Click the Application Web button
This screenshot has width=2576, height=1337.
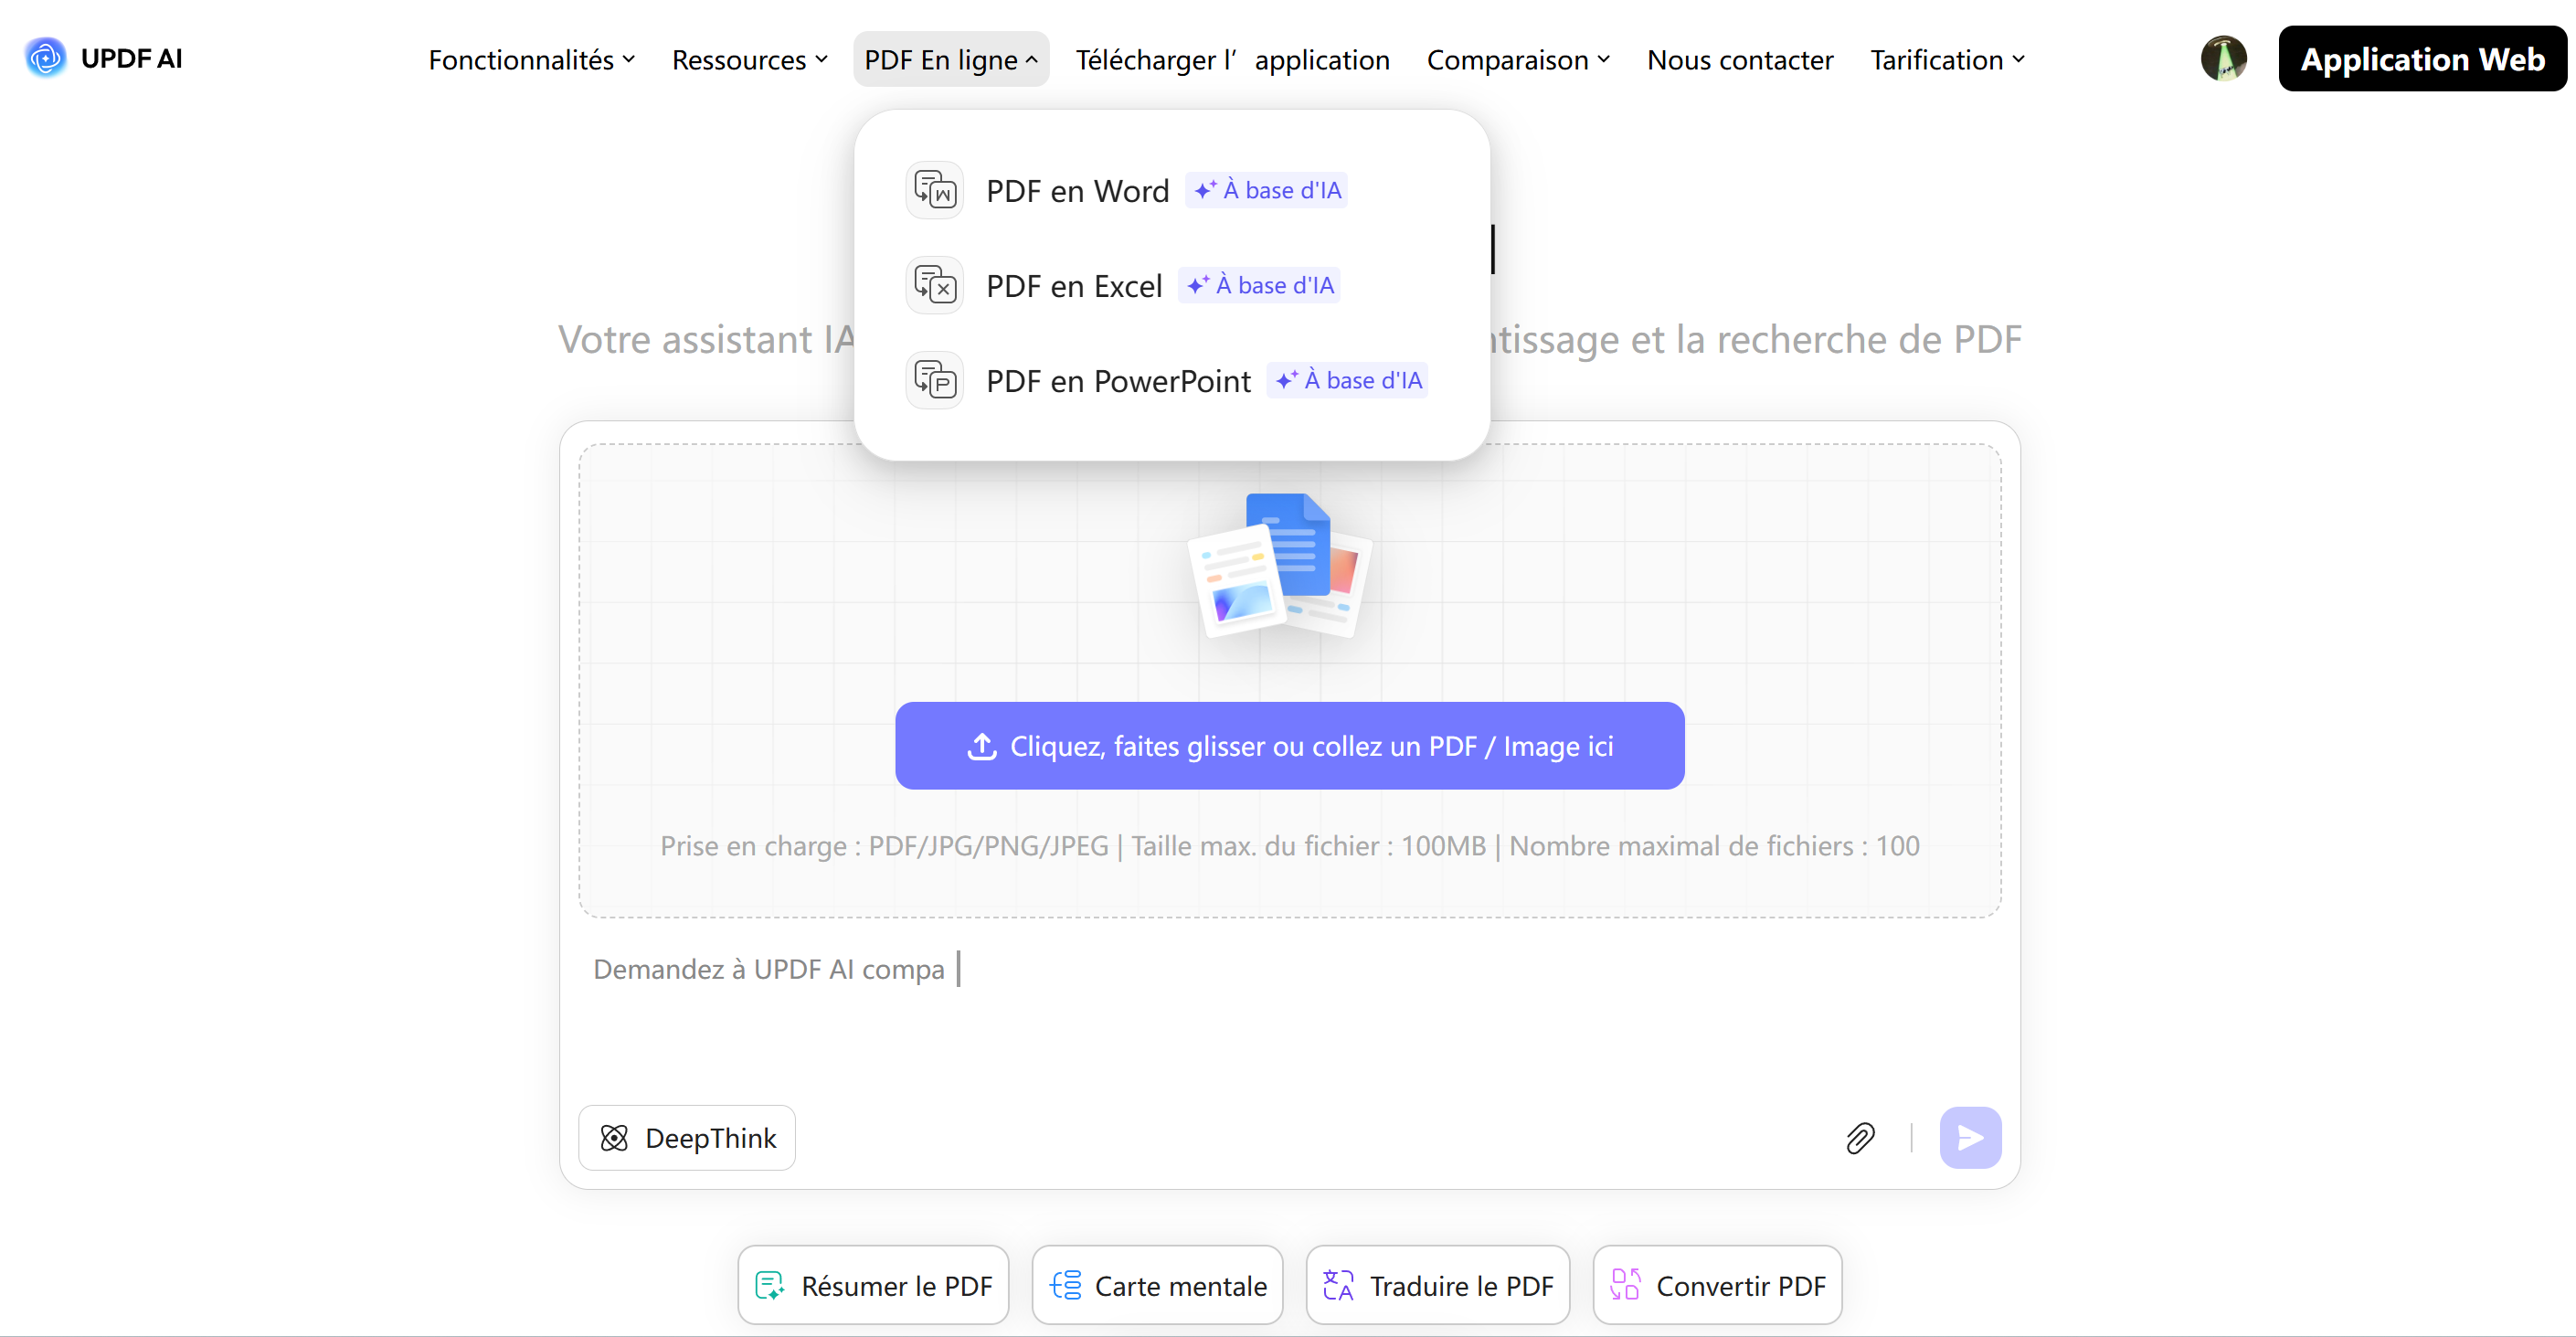2423,58
